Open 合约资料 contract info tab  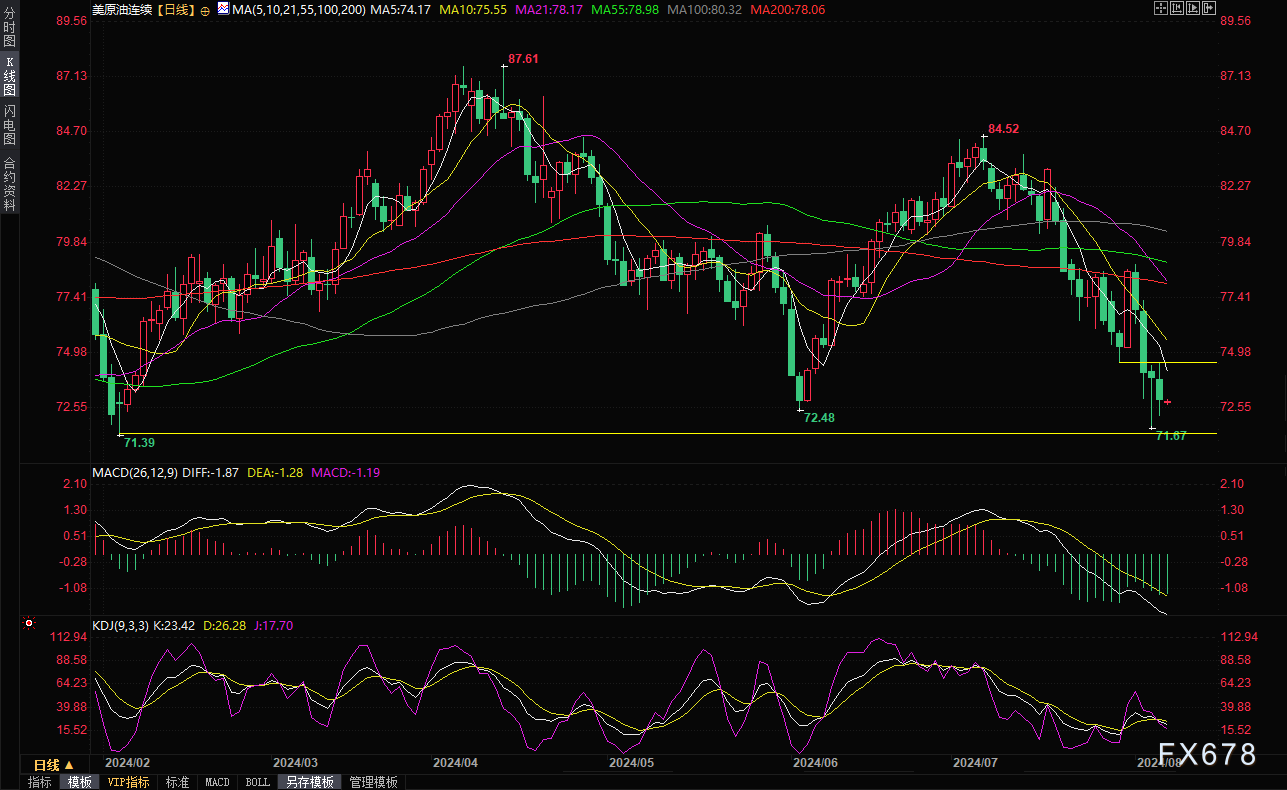10,183
